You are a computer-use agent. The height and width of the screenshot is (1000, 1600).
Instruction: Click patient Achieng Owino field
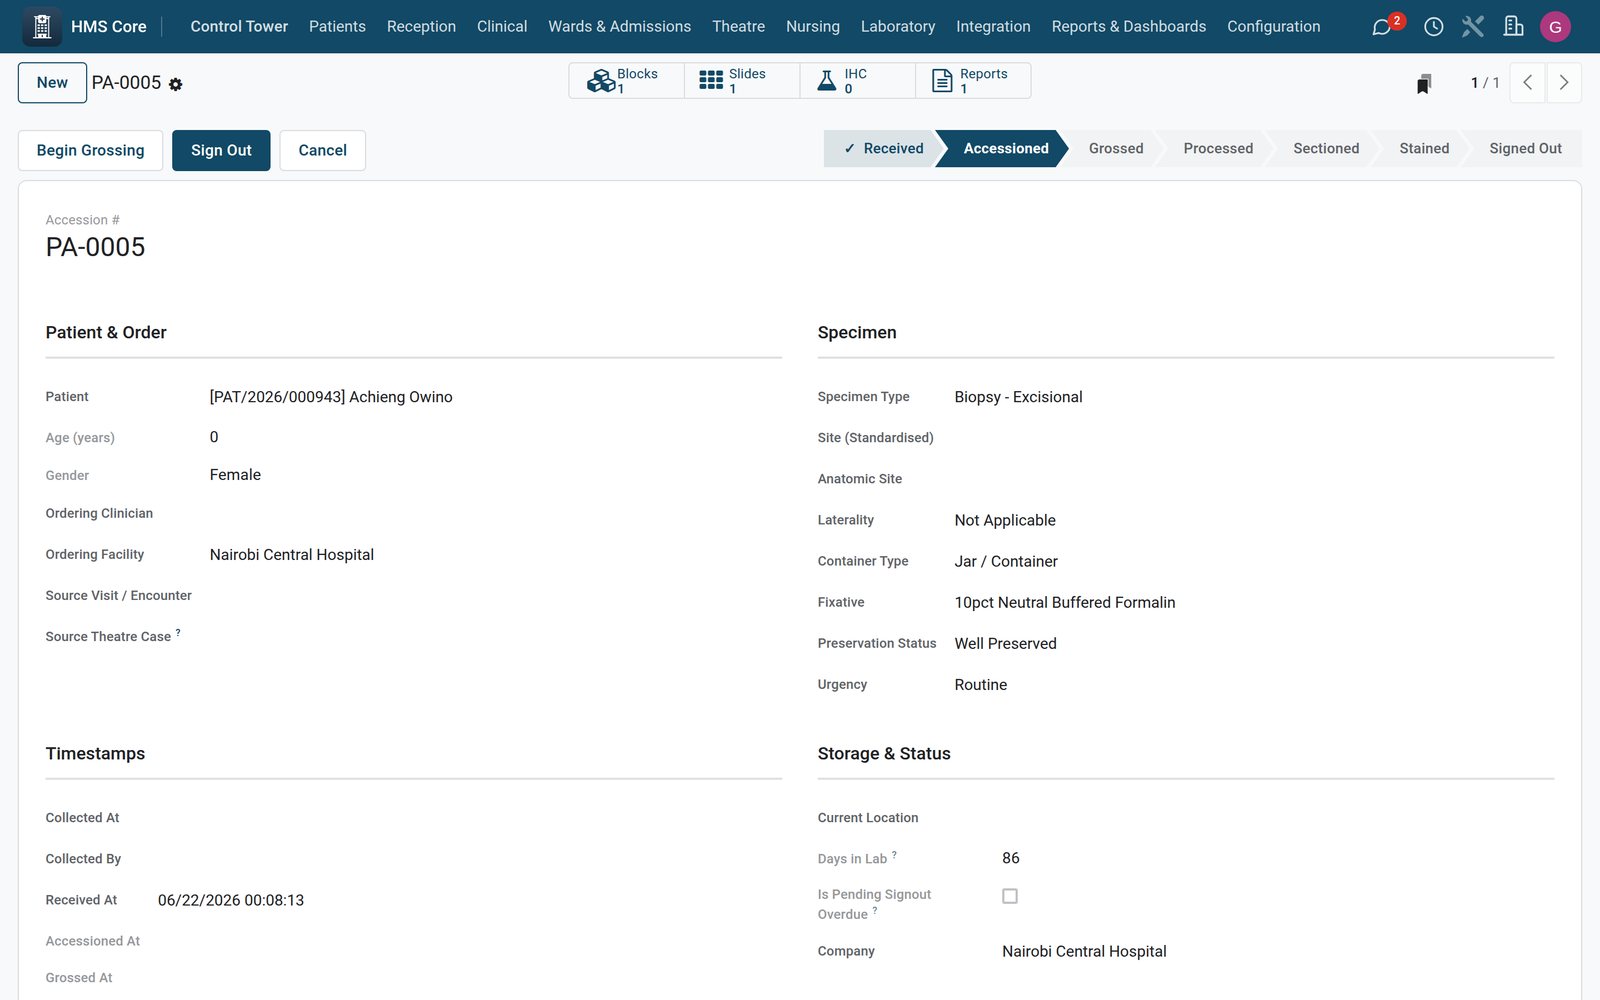tap(496, 397)
